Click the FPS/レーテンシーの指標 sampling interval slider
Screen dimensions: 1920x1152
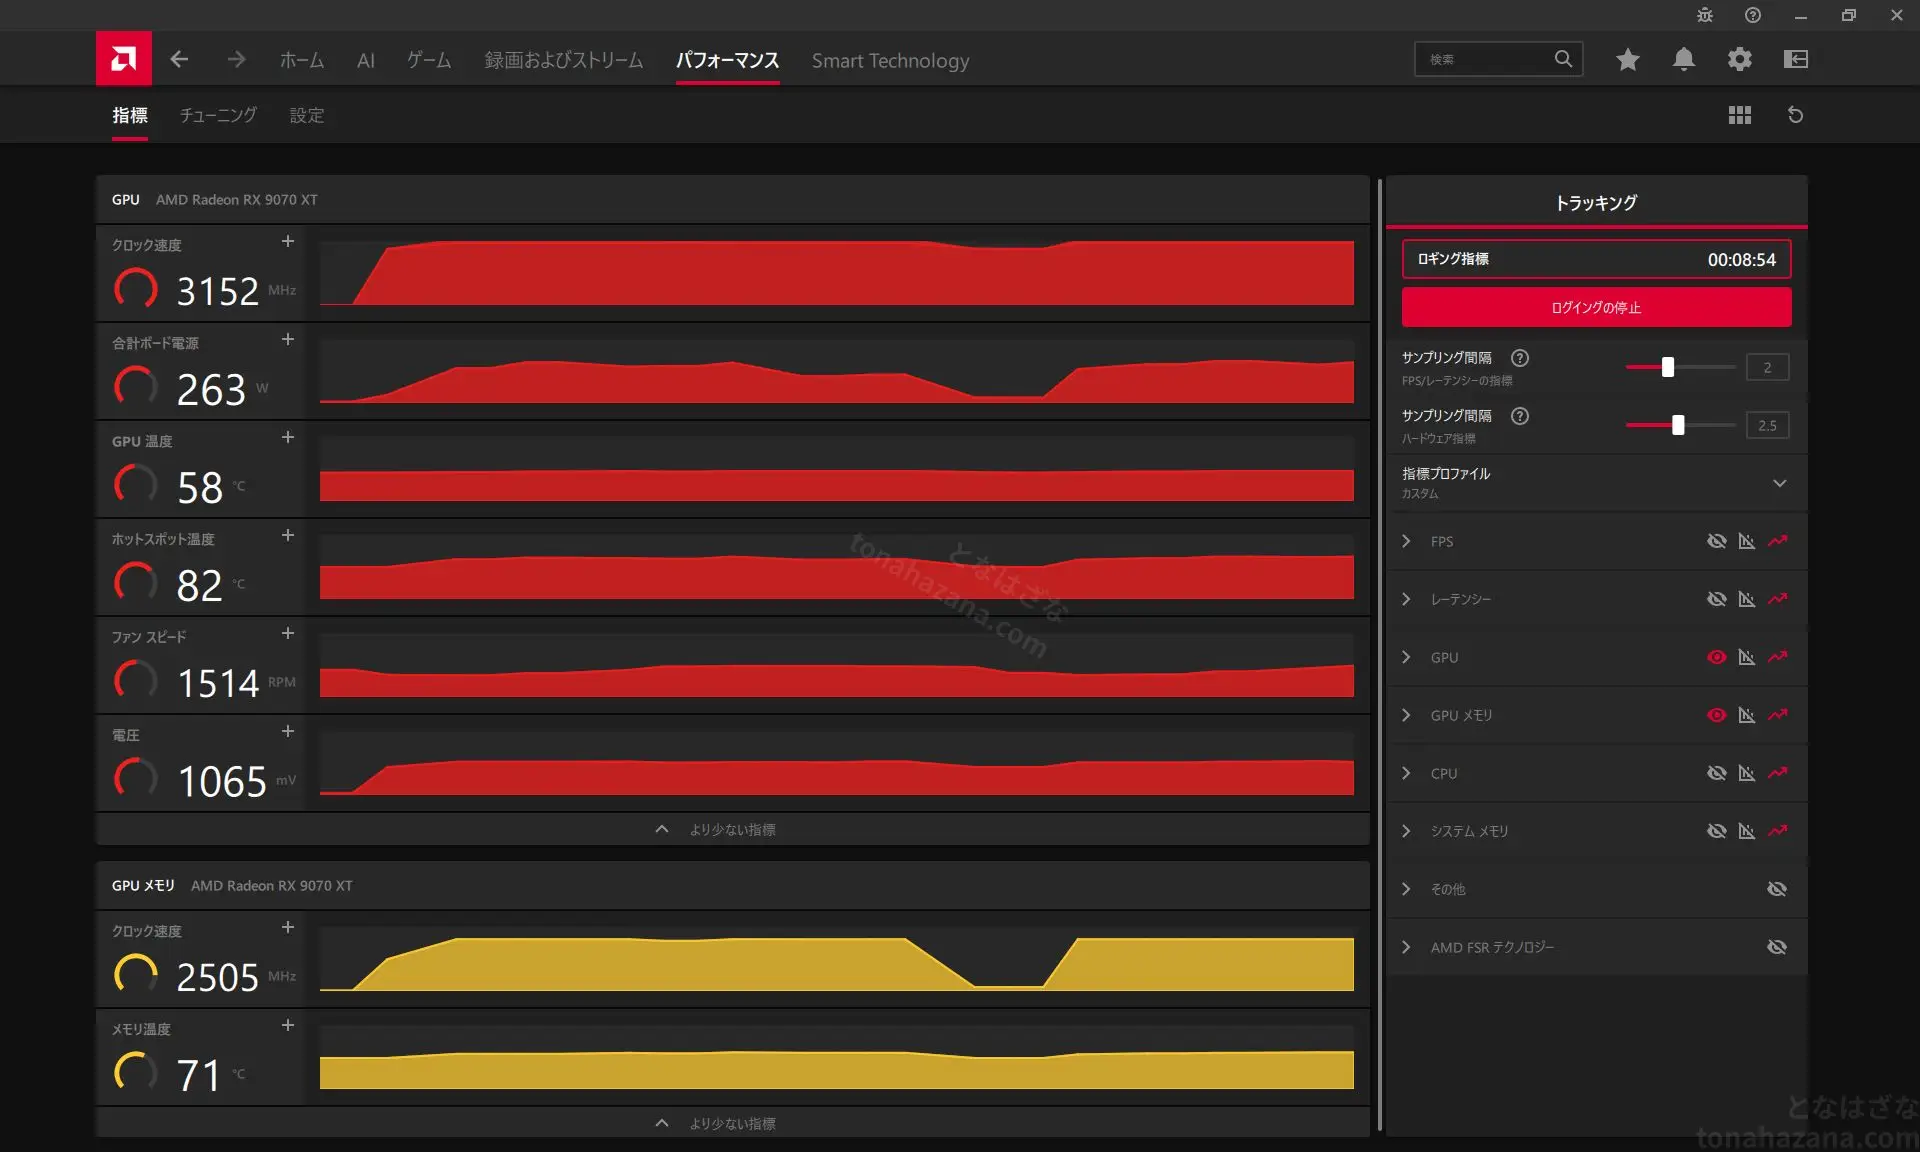[x=1680, y=367]
